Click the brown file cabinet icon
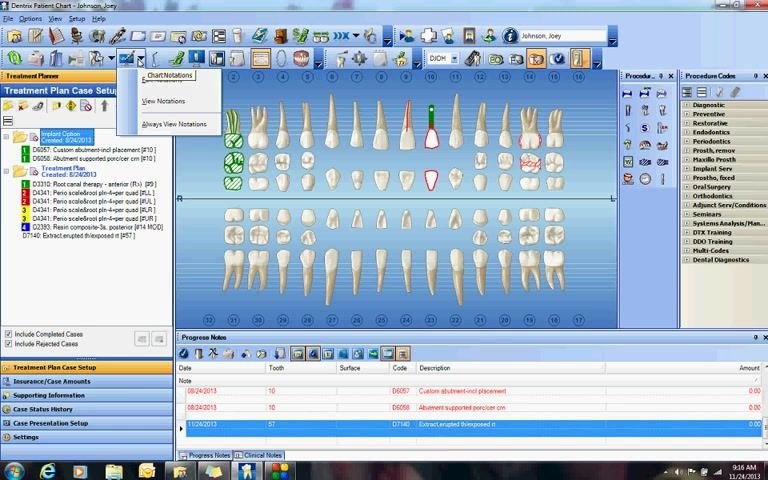768x480 pixels. pyautogui.click(x=280, y=36)
